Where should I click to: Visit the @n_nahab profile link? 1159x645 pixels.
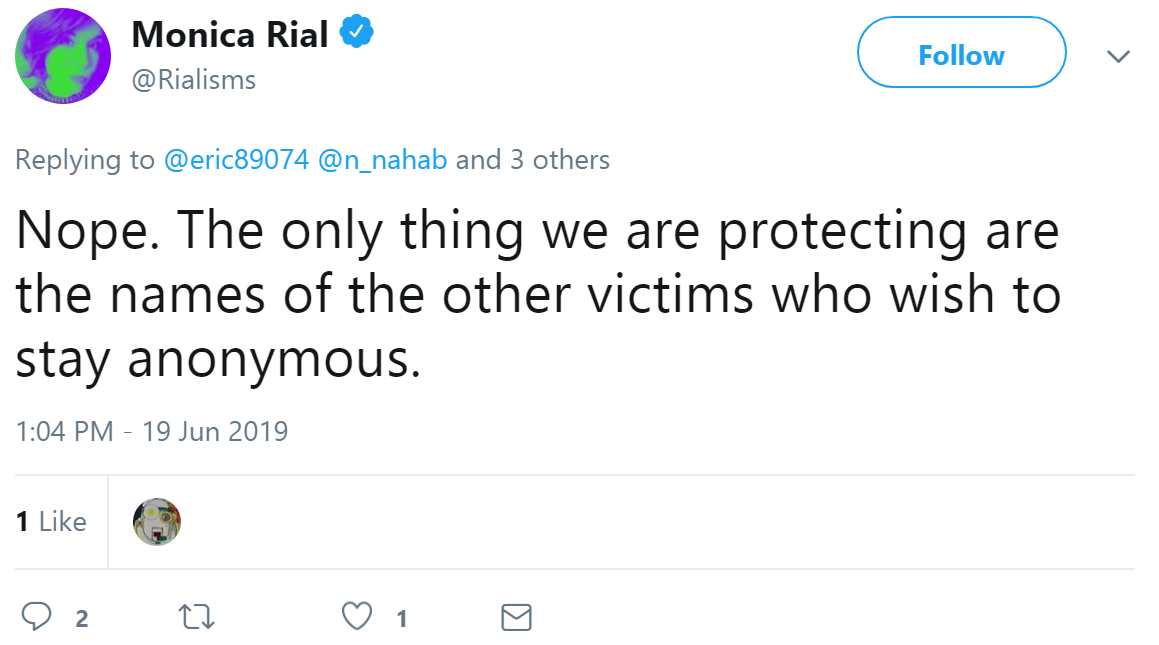(x=382, y=160)
